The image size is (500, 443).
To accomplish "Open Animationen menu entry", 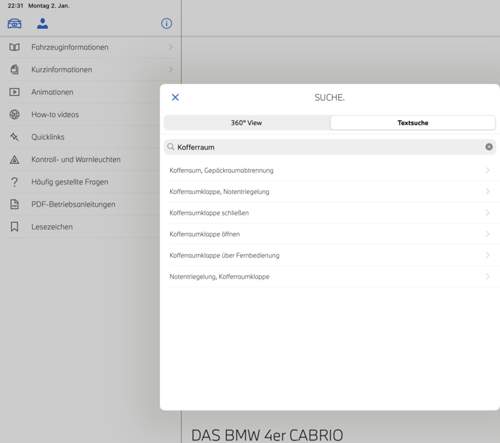I will (80, 92).
